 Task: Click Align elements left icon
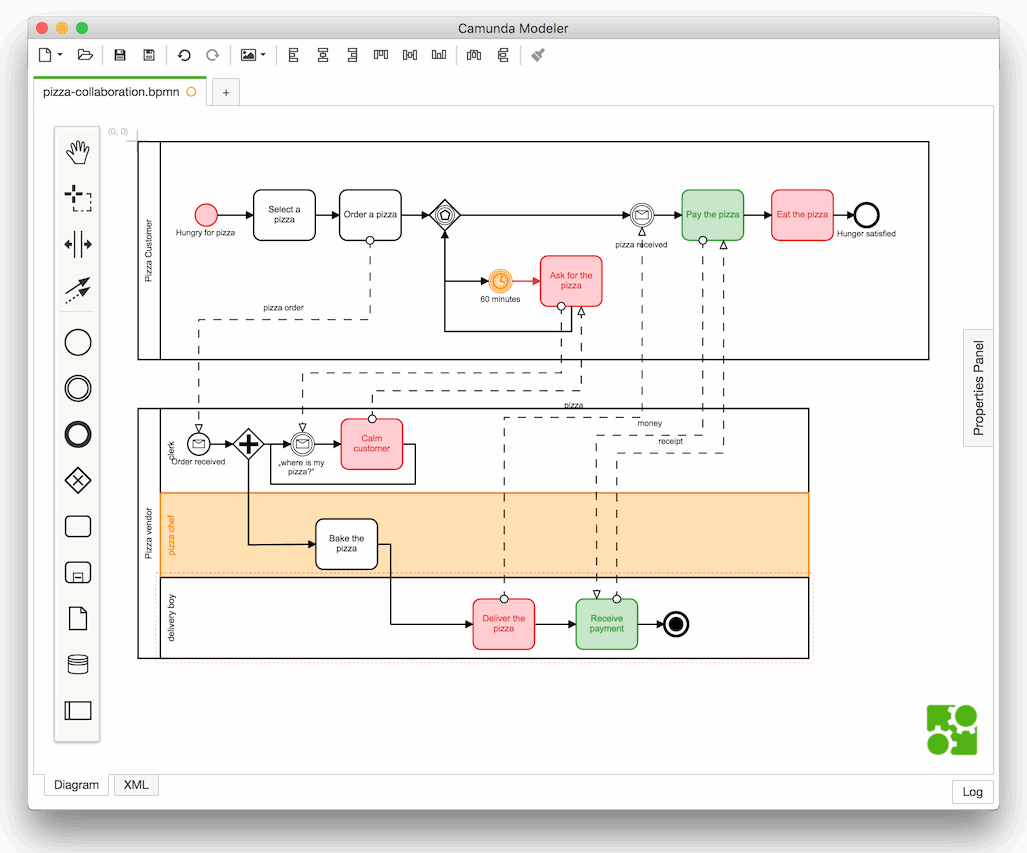coord(294,55)
